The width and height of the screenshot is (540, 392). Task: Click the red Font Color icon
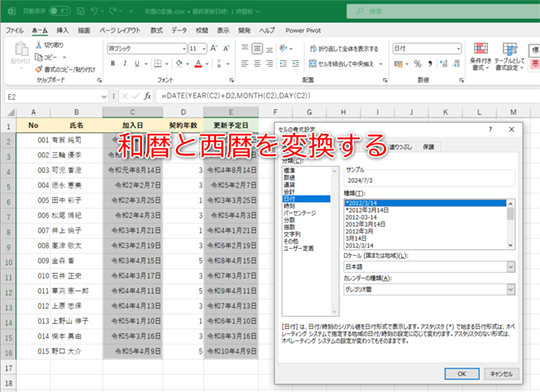(x=198, y=63)
